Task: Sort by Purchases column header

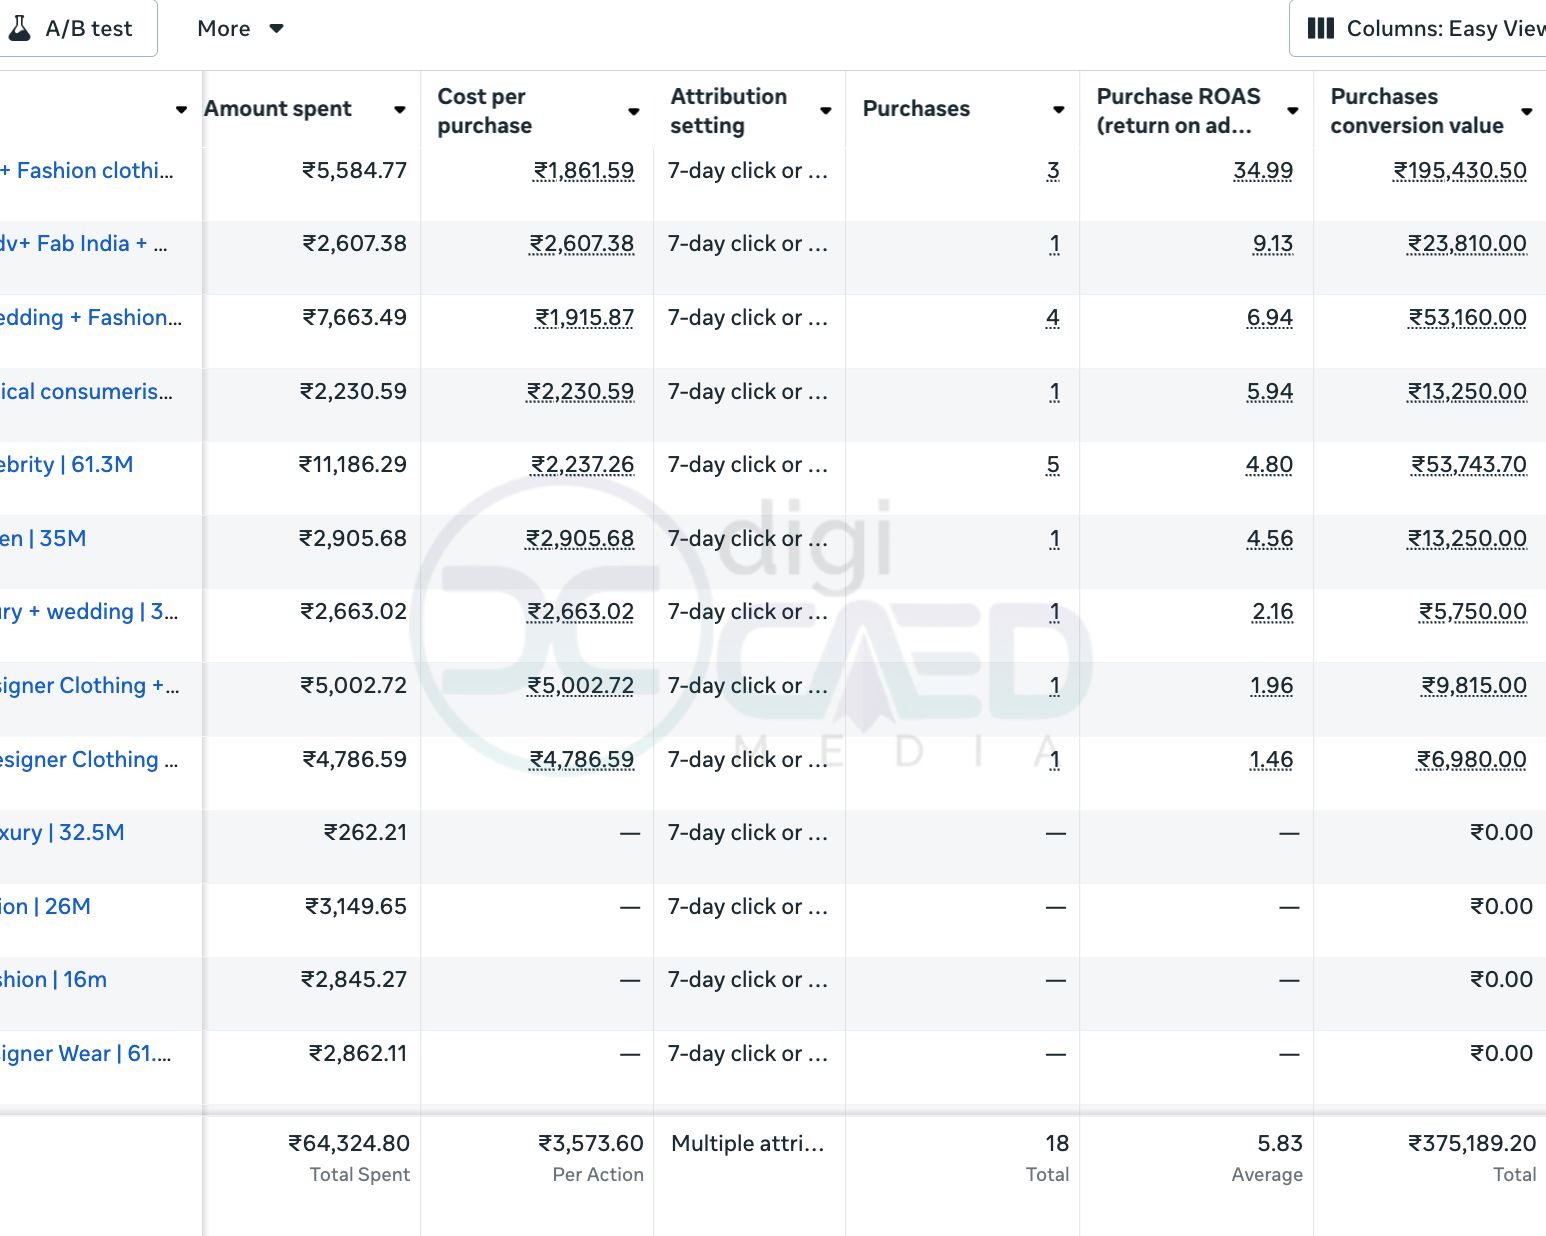Action: click(x=916, y=109)
